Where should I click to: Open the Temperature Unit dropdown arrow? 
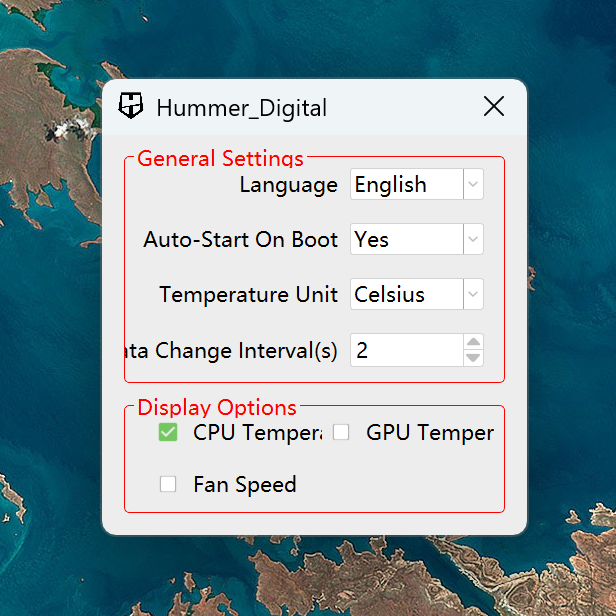473,294
